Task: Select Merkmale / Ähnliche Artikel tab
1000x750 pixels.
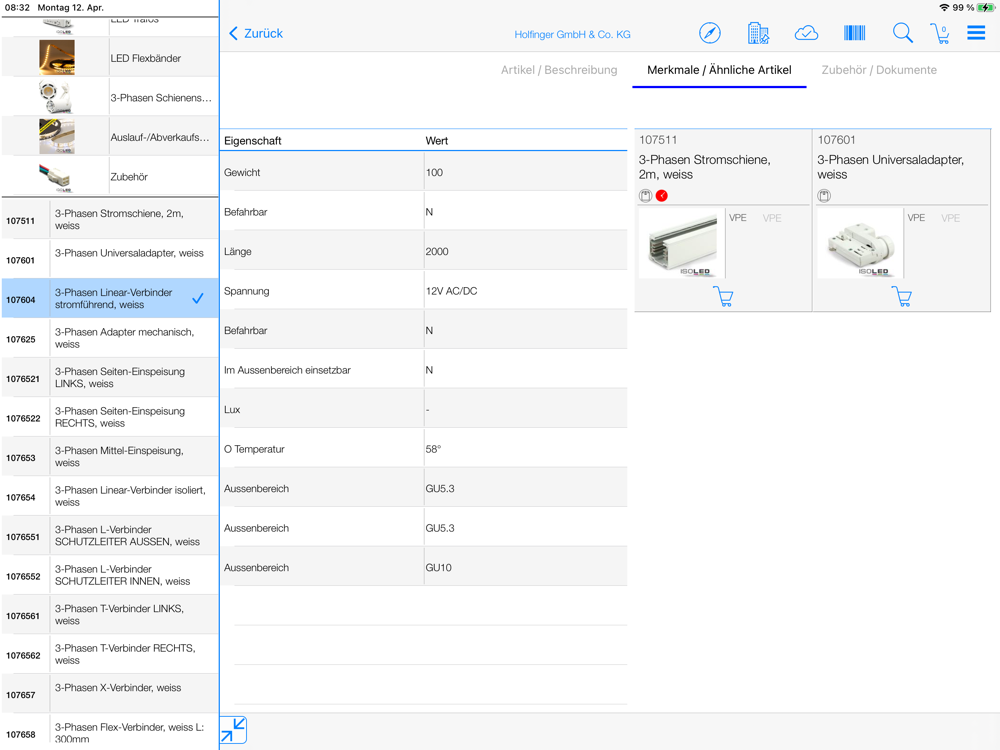Action: (x=719, y=70)
